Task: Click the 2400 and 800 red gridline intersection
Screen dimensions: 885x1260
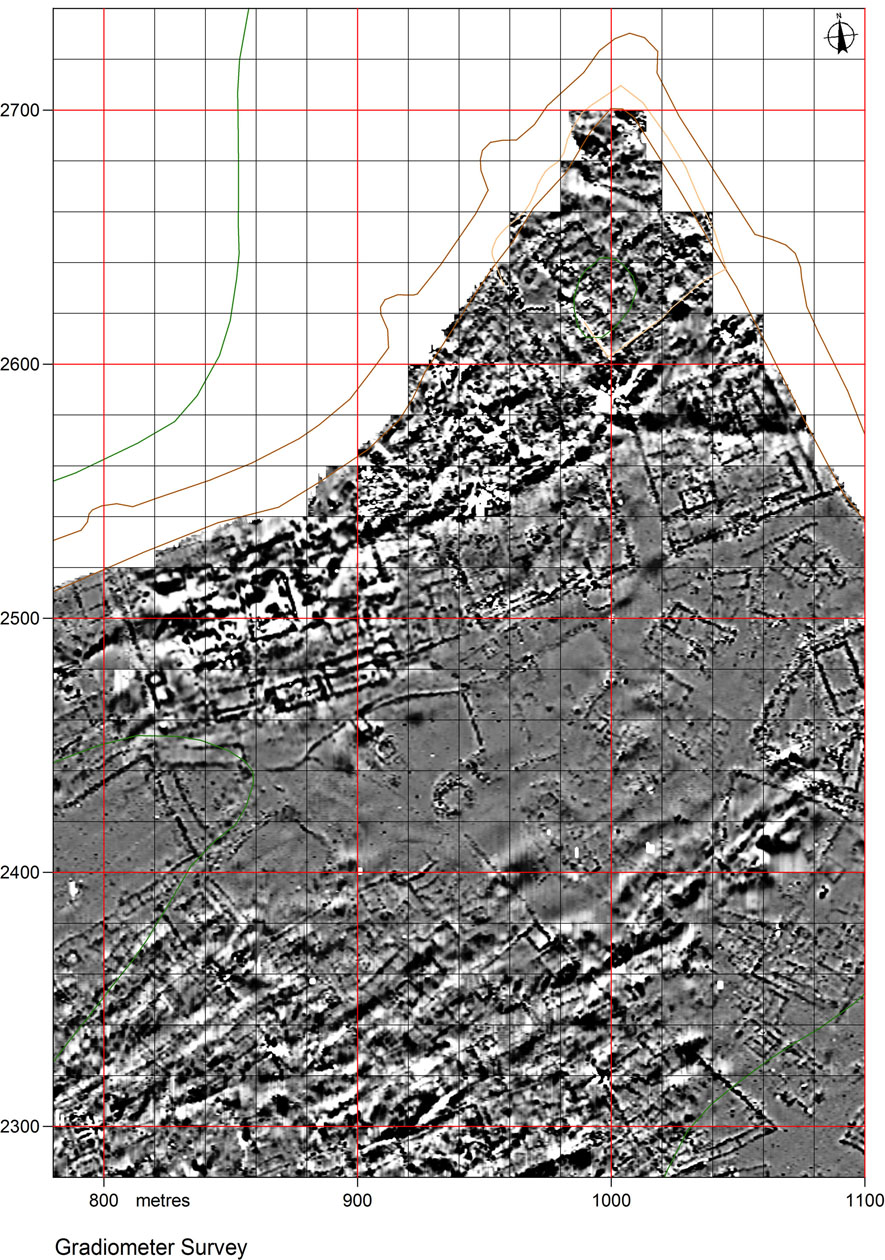Action: pos(104,873)
